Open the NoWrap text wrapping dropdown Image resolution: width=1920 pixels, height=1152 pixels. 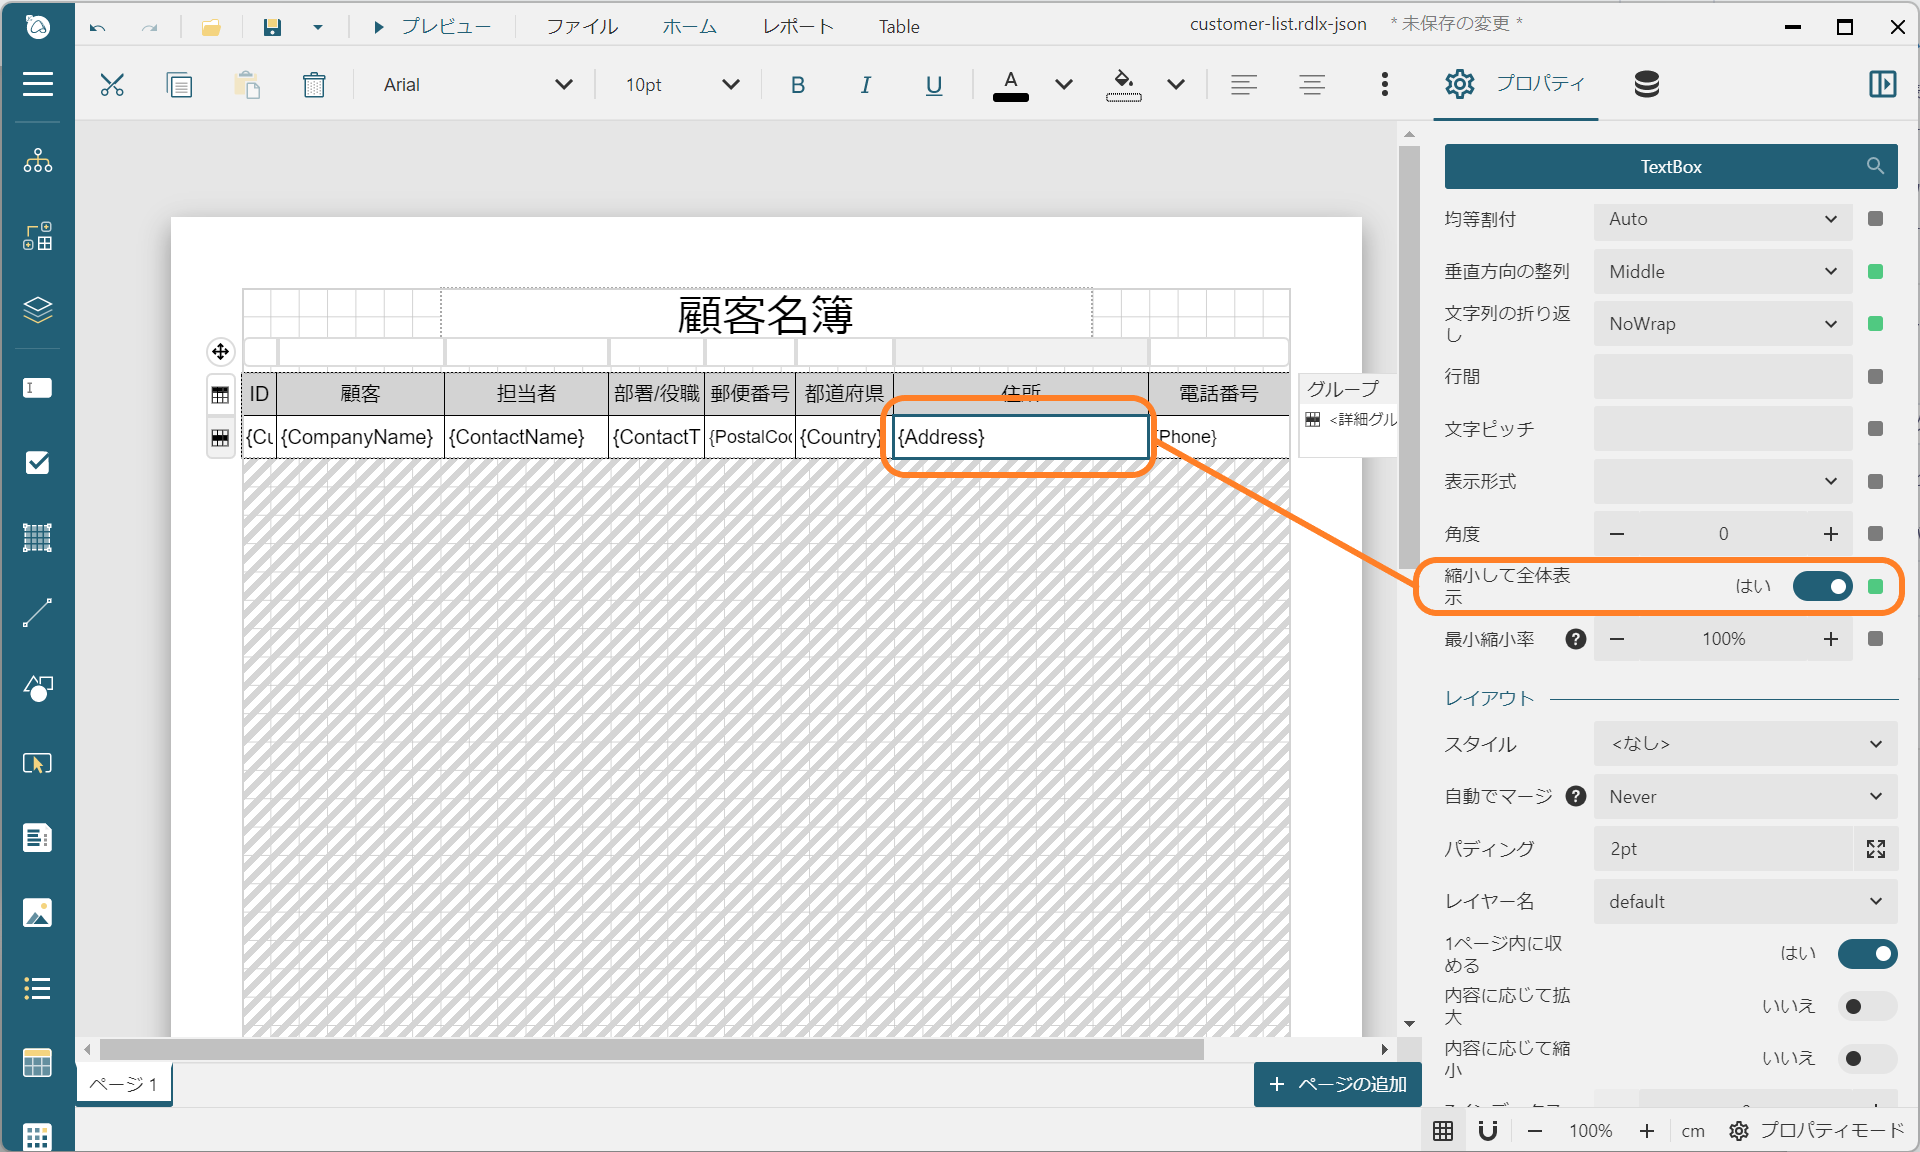click(x=1722, y=324)
